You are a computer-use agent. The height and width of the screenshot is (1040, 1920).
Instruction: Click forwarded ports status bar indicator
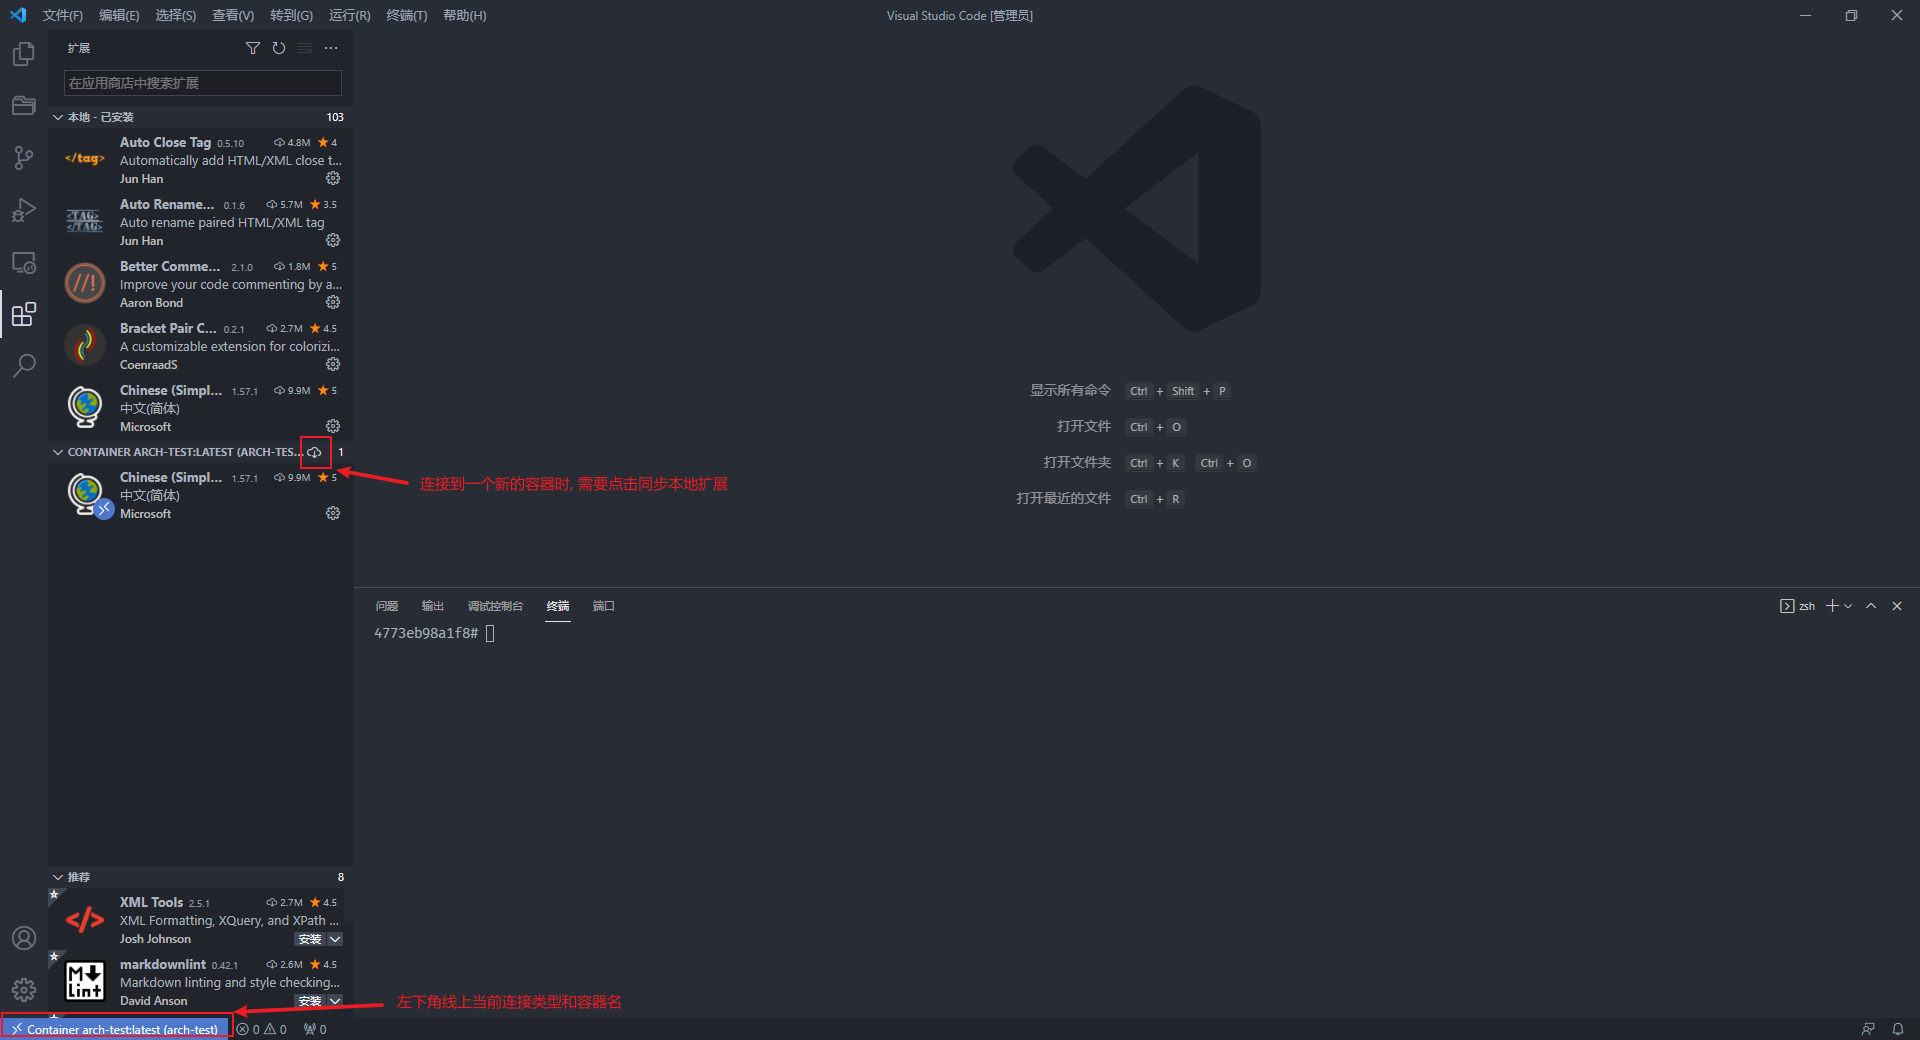pos(315,1029)
